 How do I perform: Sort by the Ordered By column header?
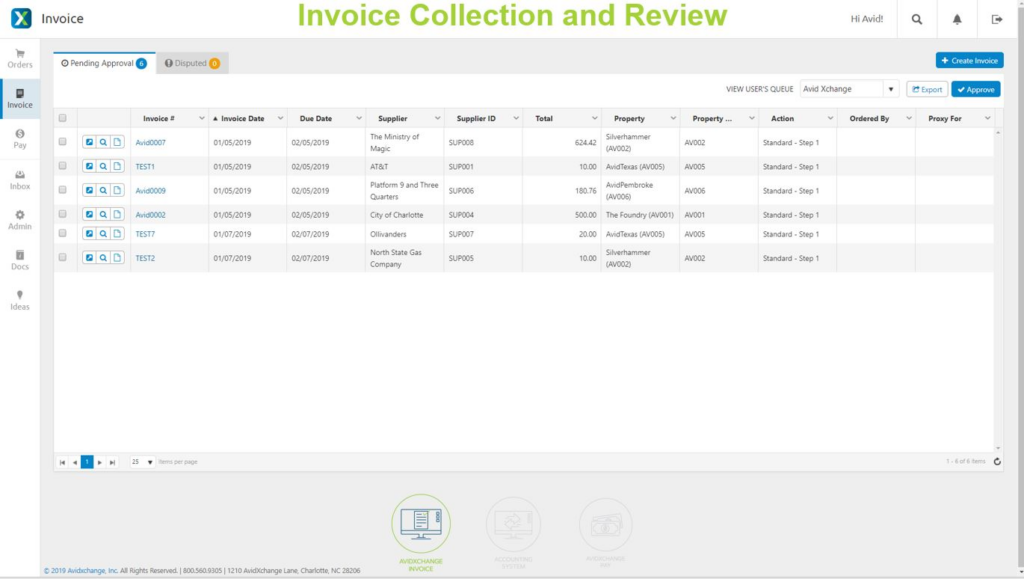point(869,119)
